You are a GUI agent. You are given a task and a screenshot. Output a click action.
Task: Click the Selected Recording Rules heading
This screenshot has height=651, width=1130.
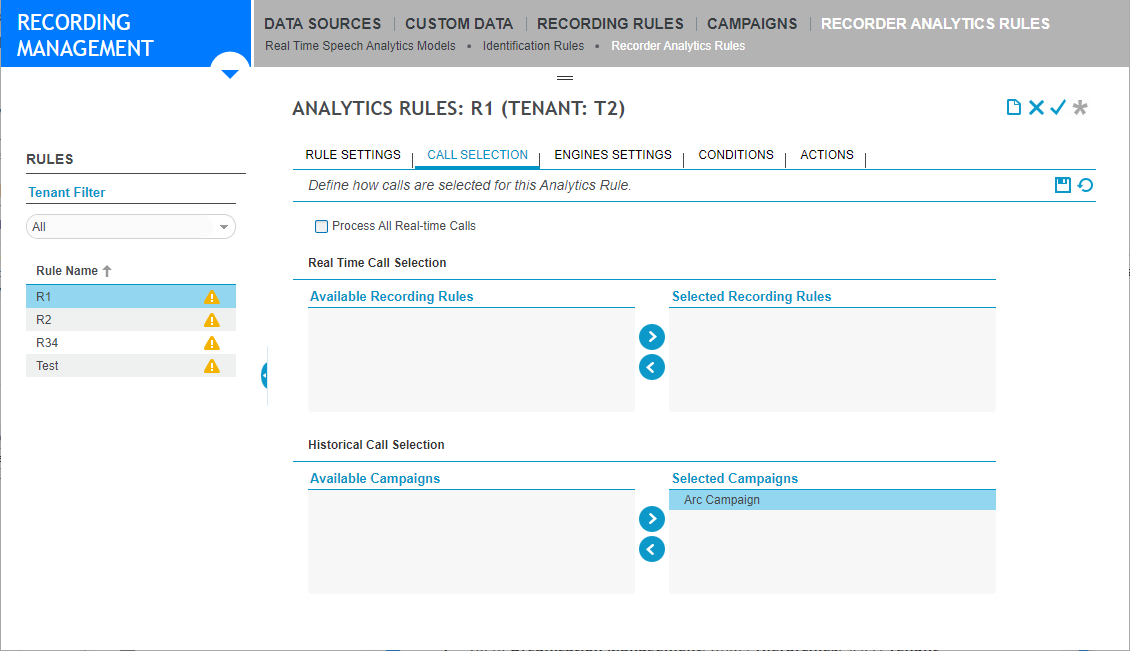(751, 296)
